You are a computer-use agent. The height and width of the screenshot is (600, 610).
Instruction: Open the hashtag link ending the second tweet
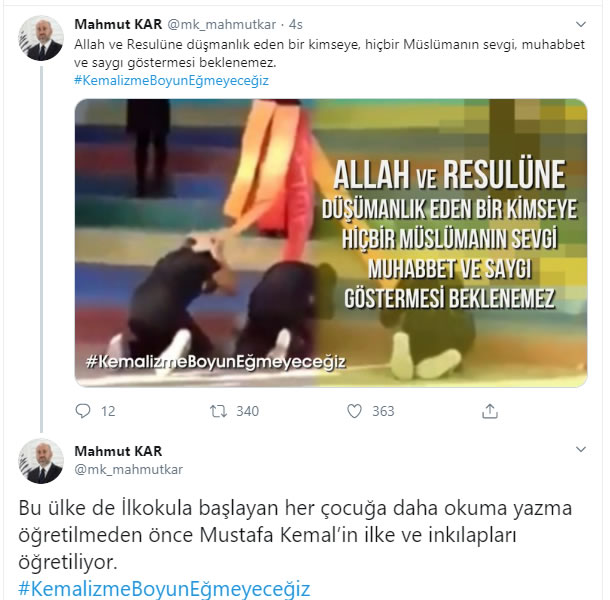[164, 589]
